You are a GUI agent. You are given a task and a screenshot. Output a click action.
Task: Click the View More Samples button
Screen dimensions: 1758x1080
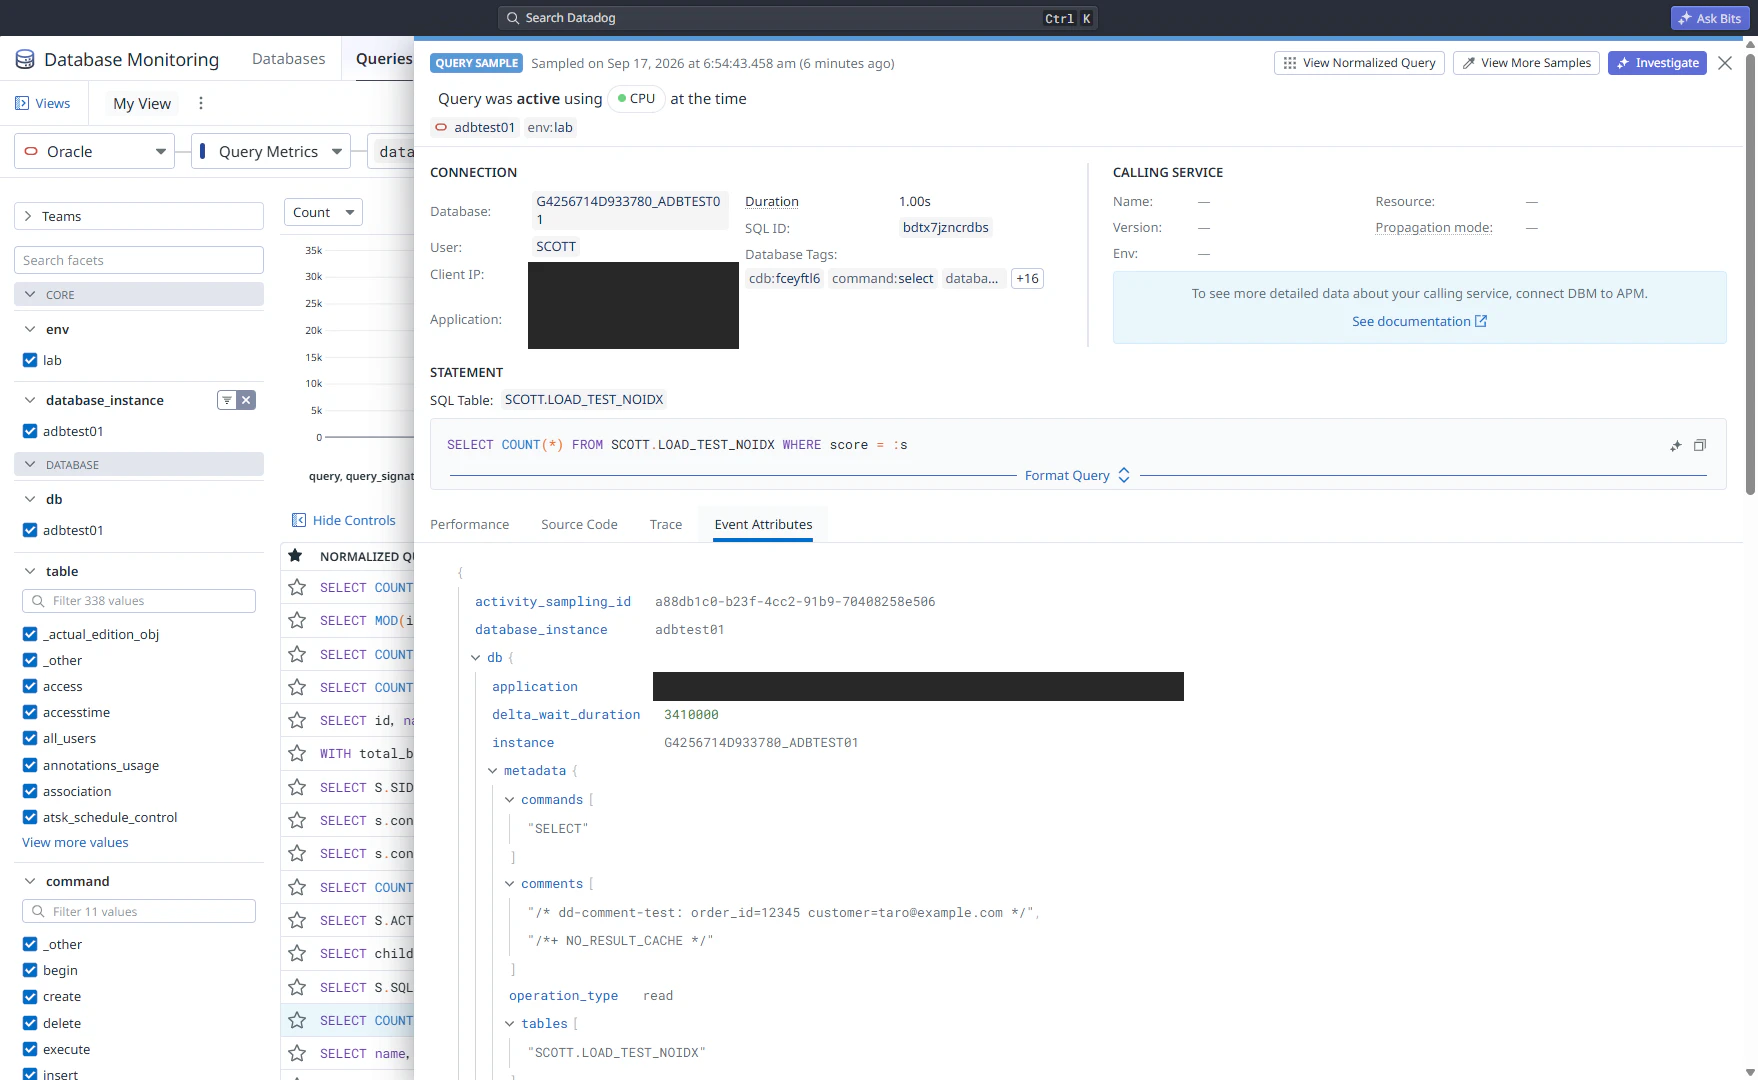[x=1526, y=63]
